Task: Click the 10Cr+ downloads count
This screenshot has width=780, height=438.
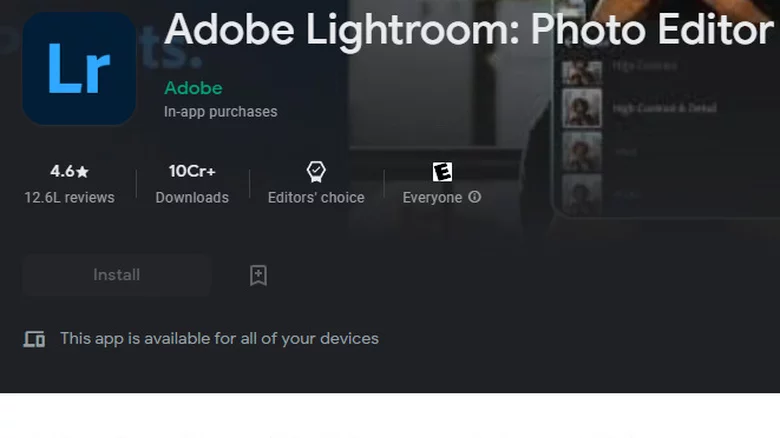Action: click(192, 171)
